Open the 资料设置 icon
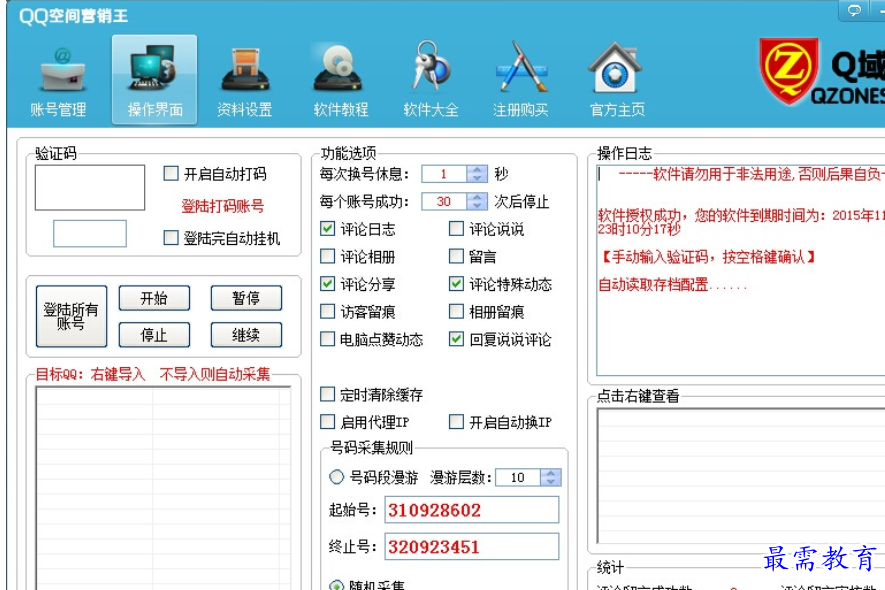This screenshot has width=885, height=590. [x=245, y=71]
